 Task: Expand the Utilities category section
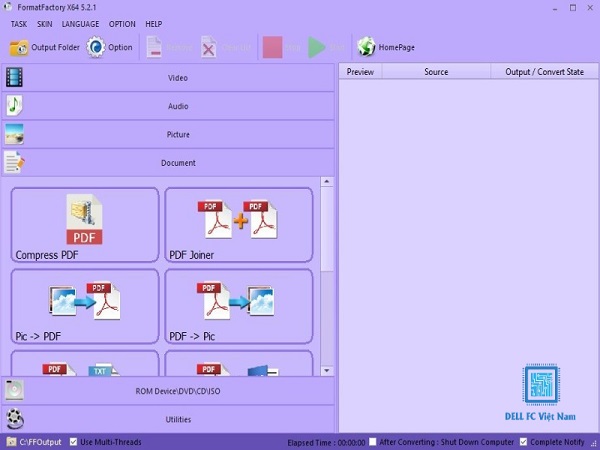click(168, 419)
